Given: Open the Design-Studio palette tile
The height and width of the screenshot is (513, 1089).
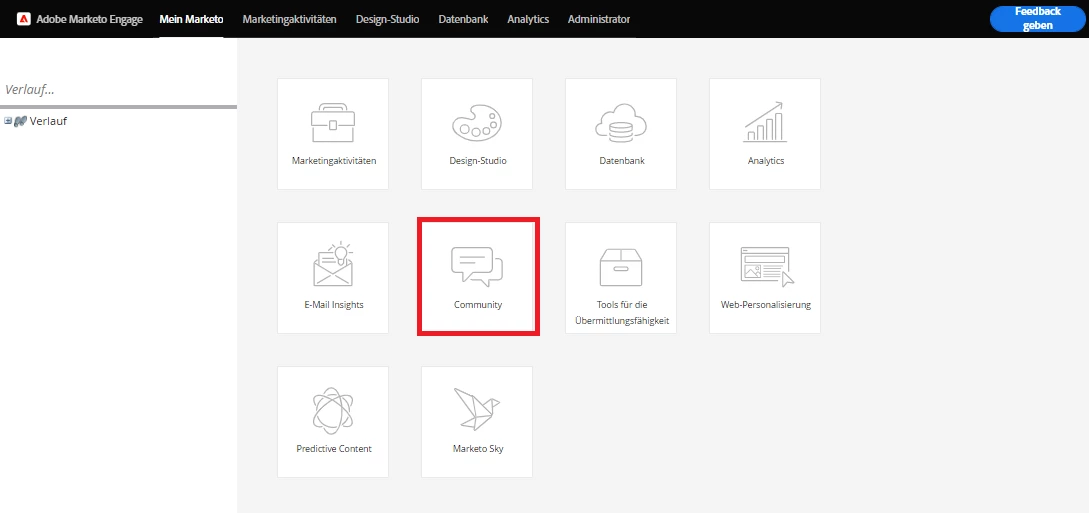Looking at the screenshot, I should [477, 134].
